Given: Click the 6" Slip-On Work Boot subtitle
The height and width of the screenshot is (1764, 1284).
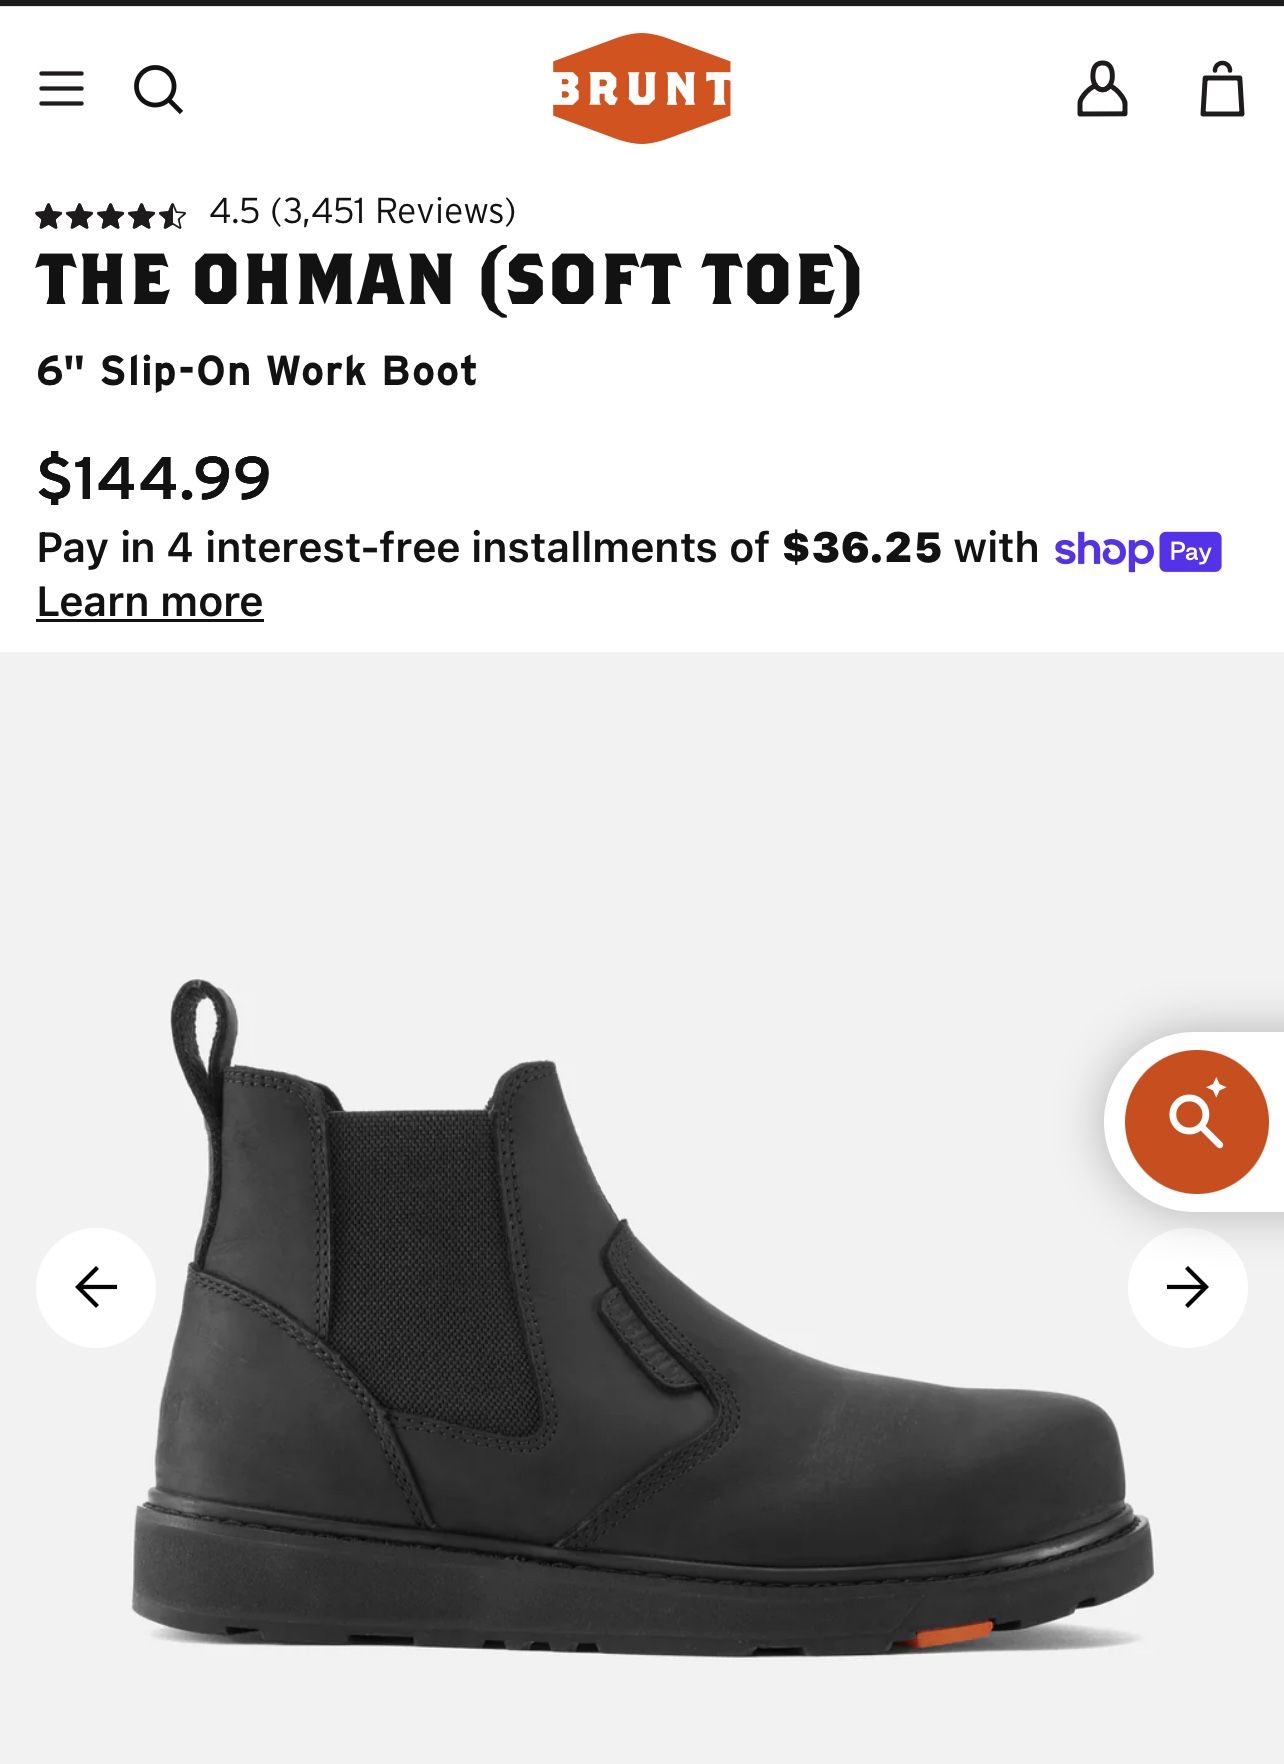Looking at the screenshot, I should tap(257, 371).
